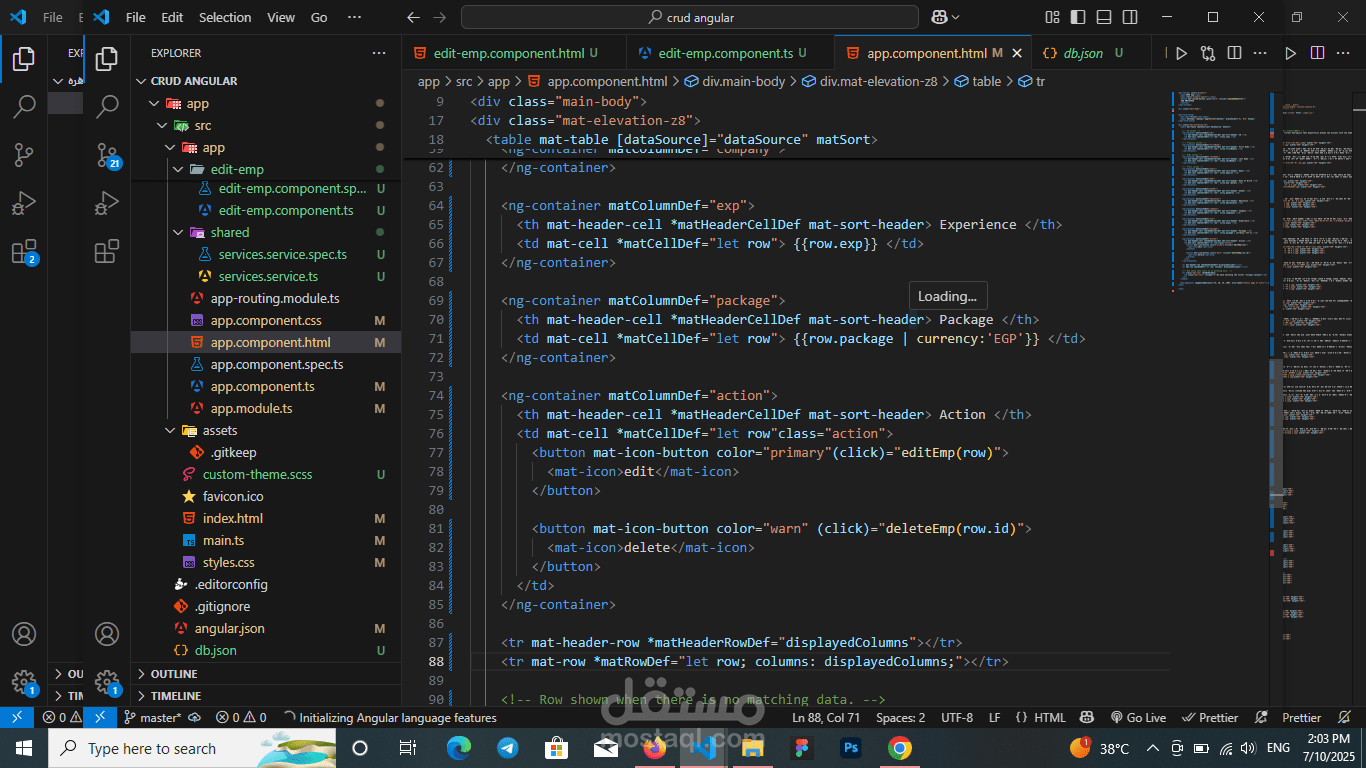Image resolution: width=1366 pixels, height=768 pixels.
Task: Open errors and warnings counter beside the cloud icon
Action: [241, 717]
